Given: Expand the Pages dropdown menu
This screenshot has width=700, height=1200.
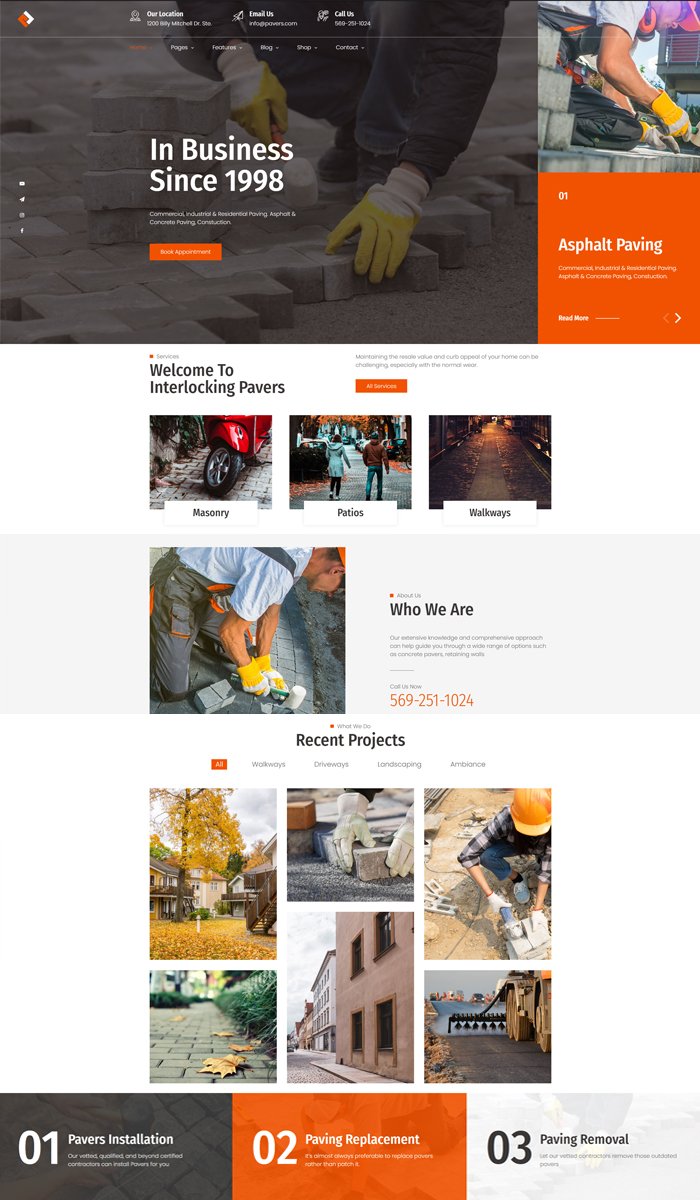Looking at the screenshot, I should point(182,47).
